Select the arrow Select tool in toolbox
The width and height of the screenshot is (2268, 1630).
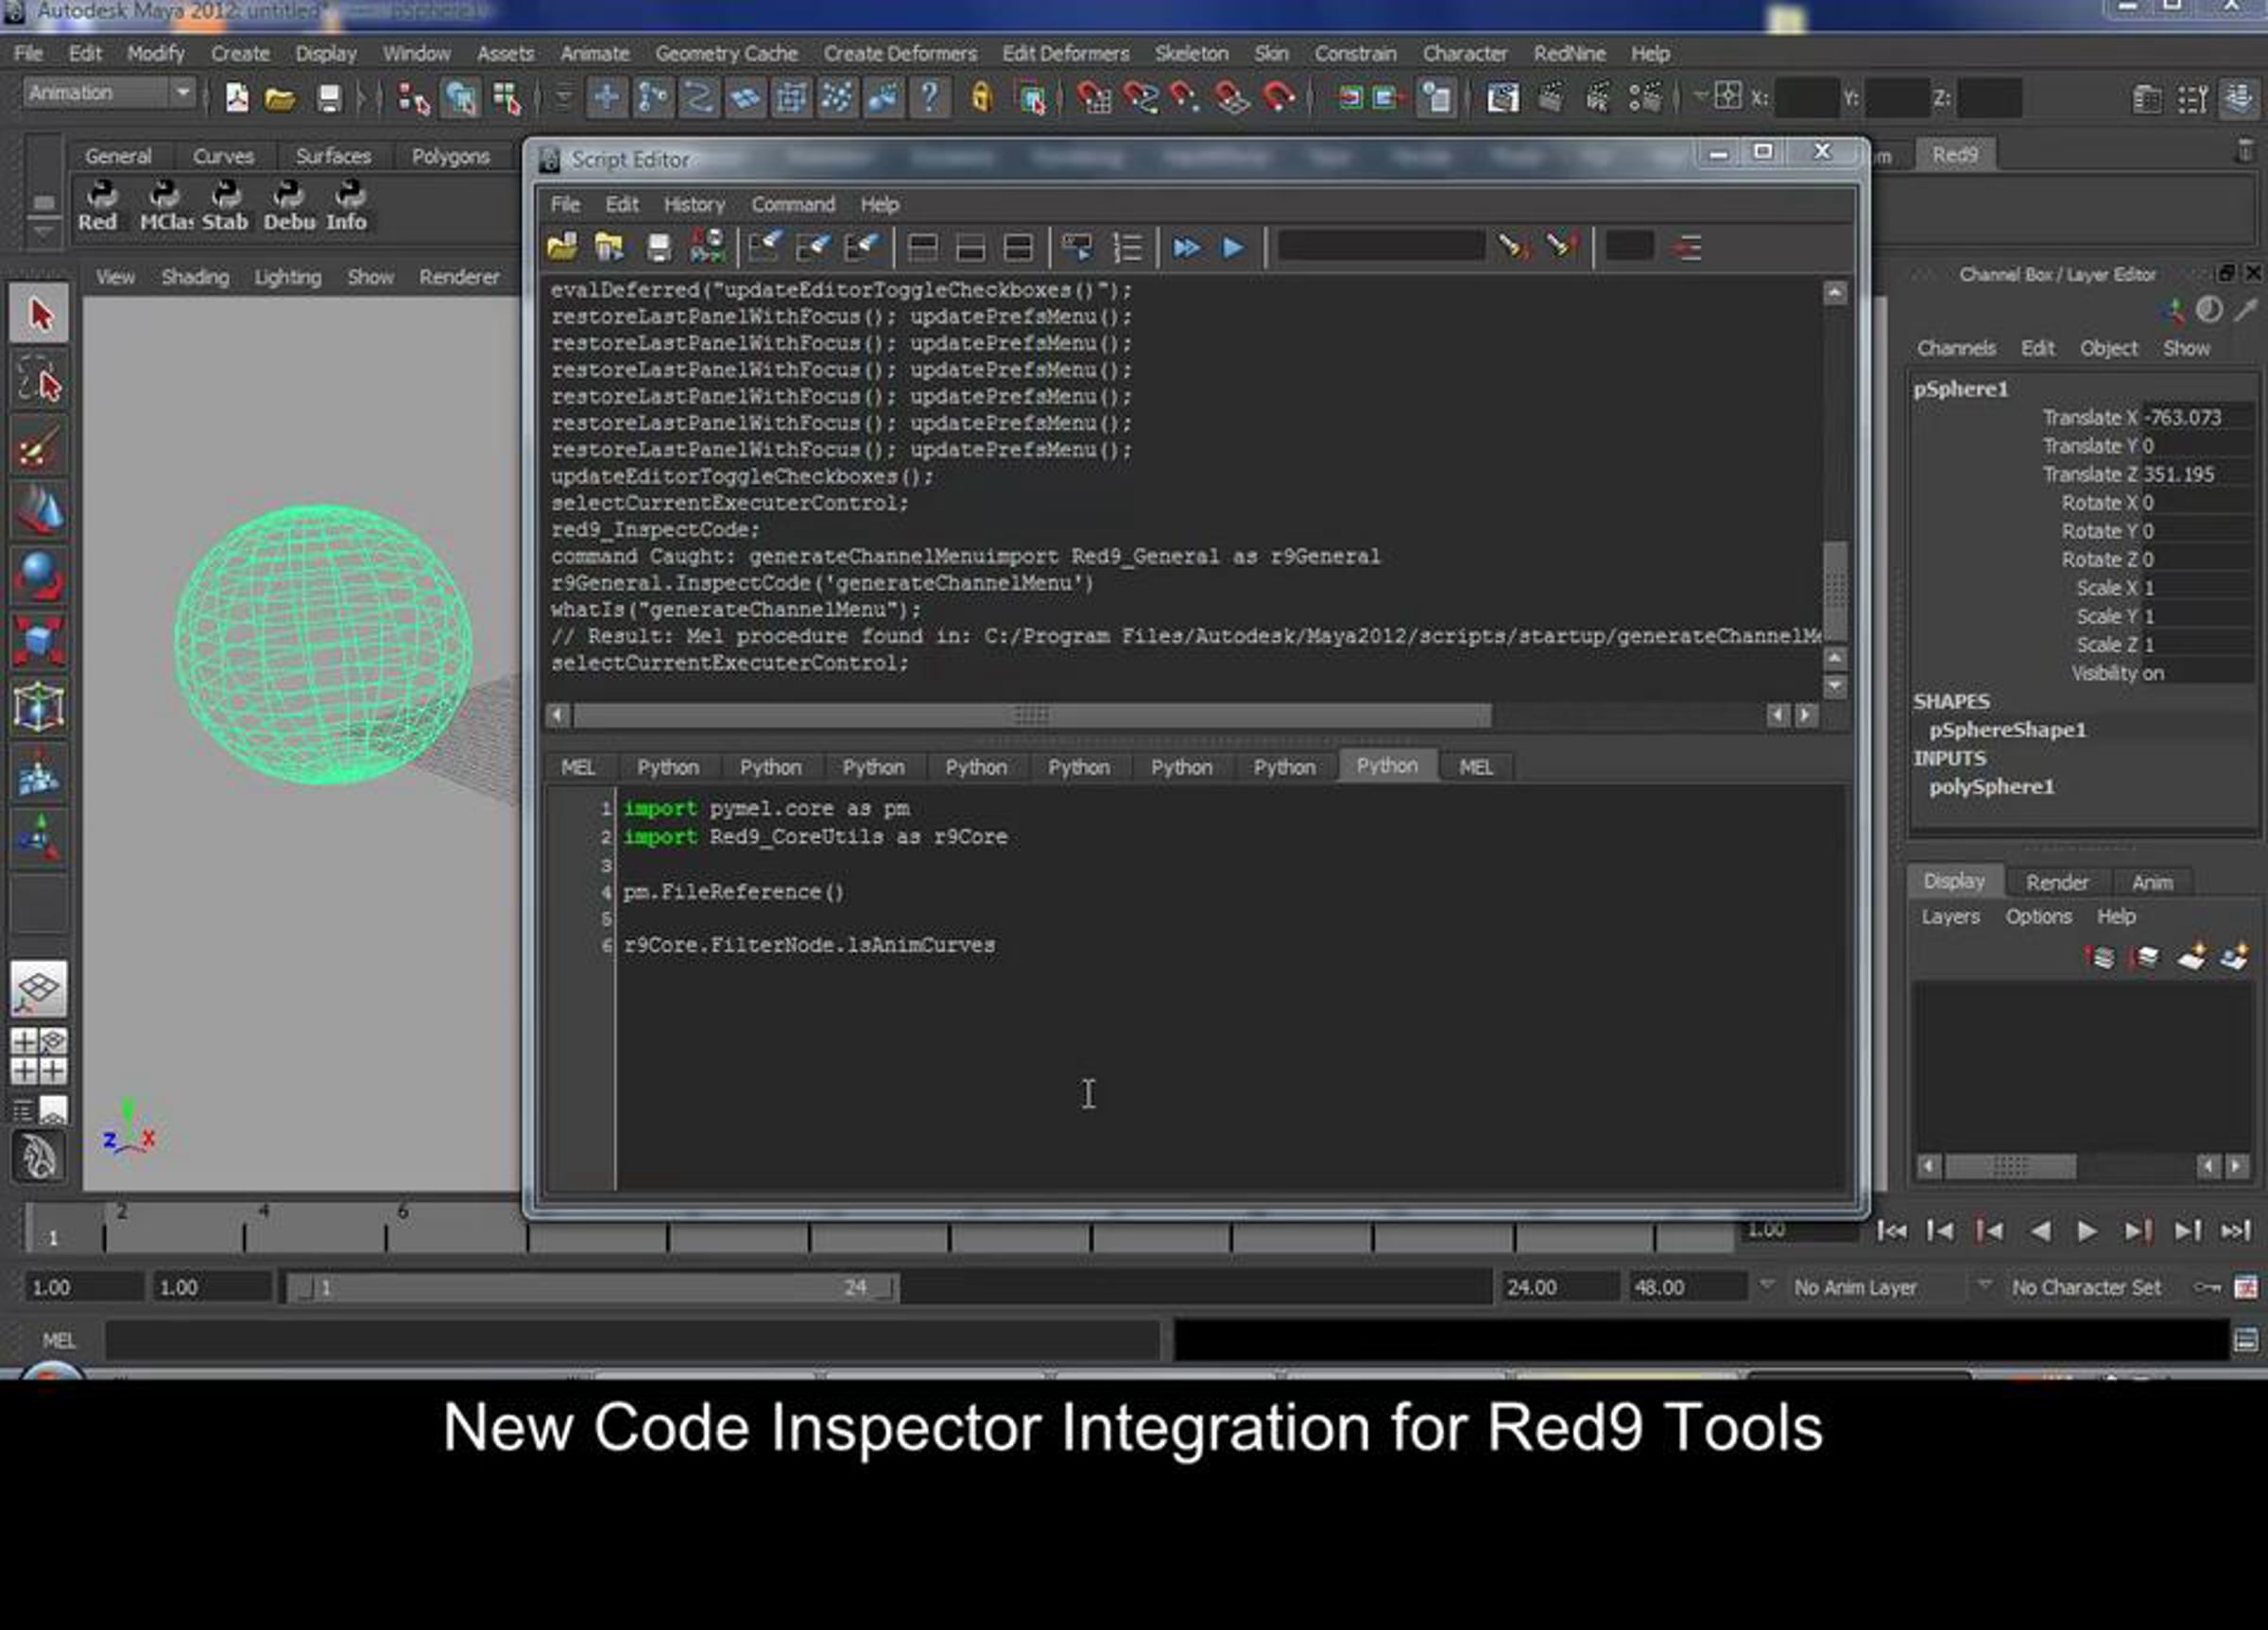[39, 314]
